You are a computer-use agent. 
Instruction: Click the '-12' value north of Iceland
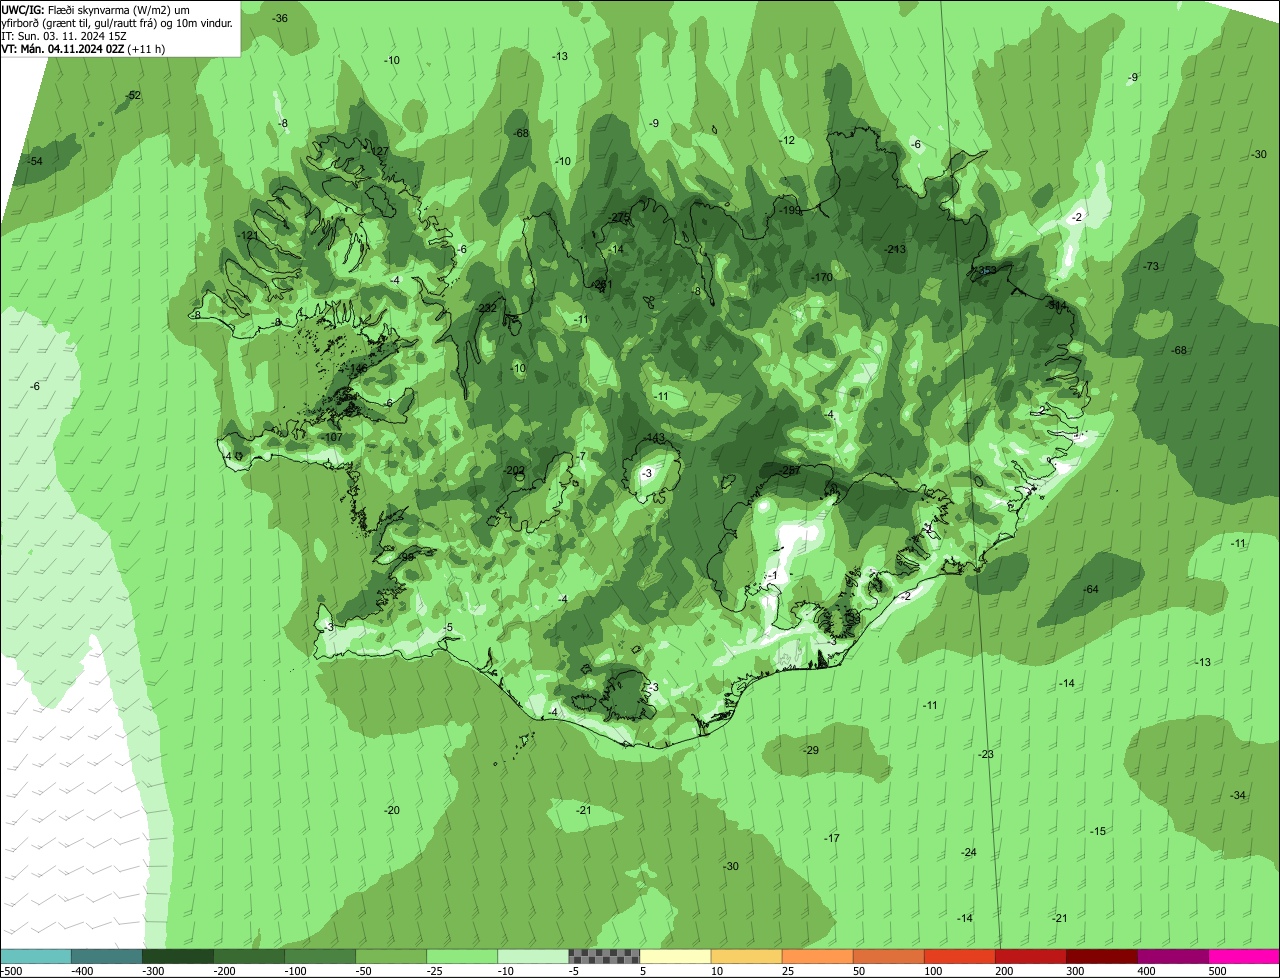click(x=787, y=140)
